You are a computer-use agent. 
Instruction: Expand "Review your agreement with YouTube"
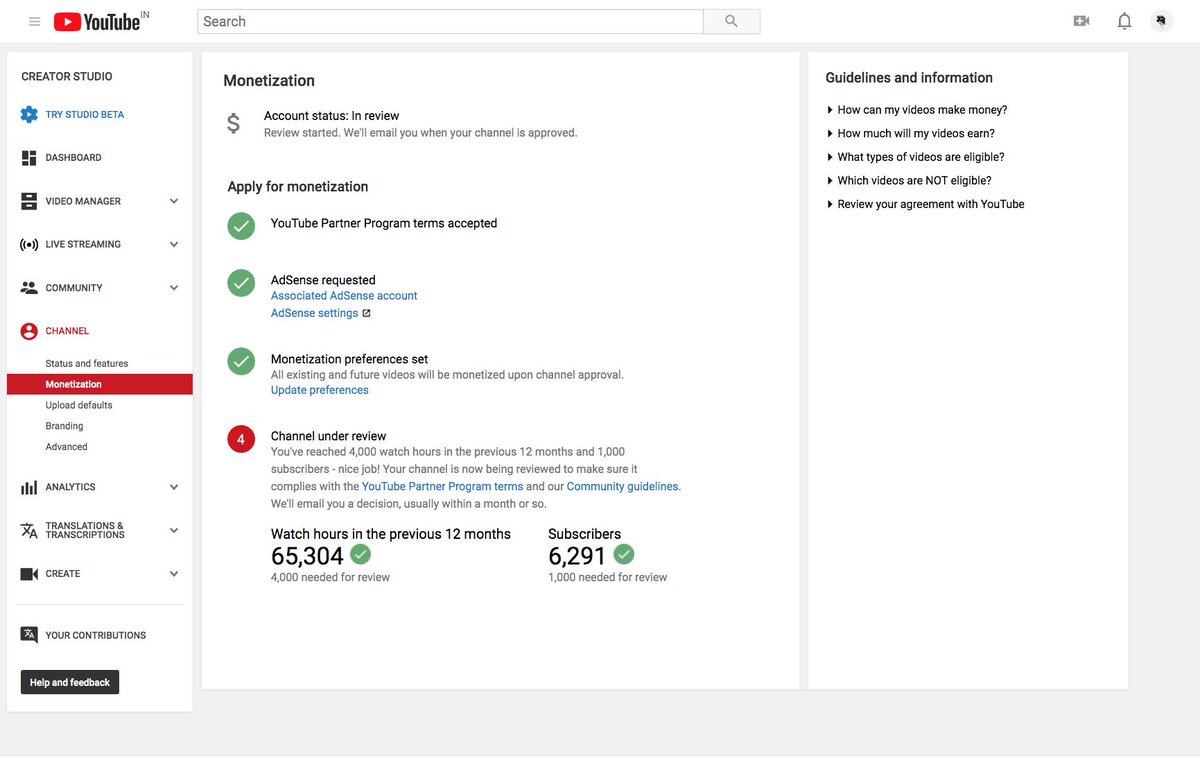pos(925,204)
